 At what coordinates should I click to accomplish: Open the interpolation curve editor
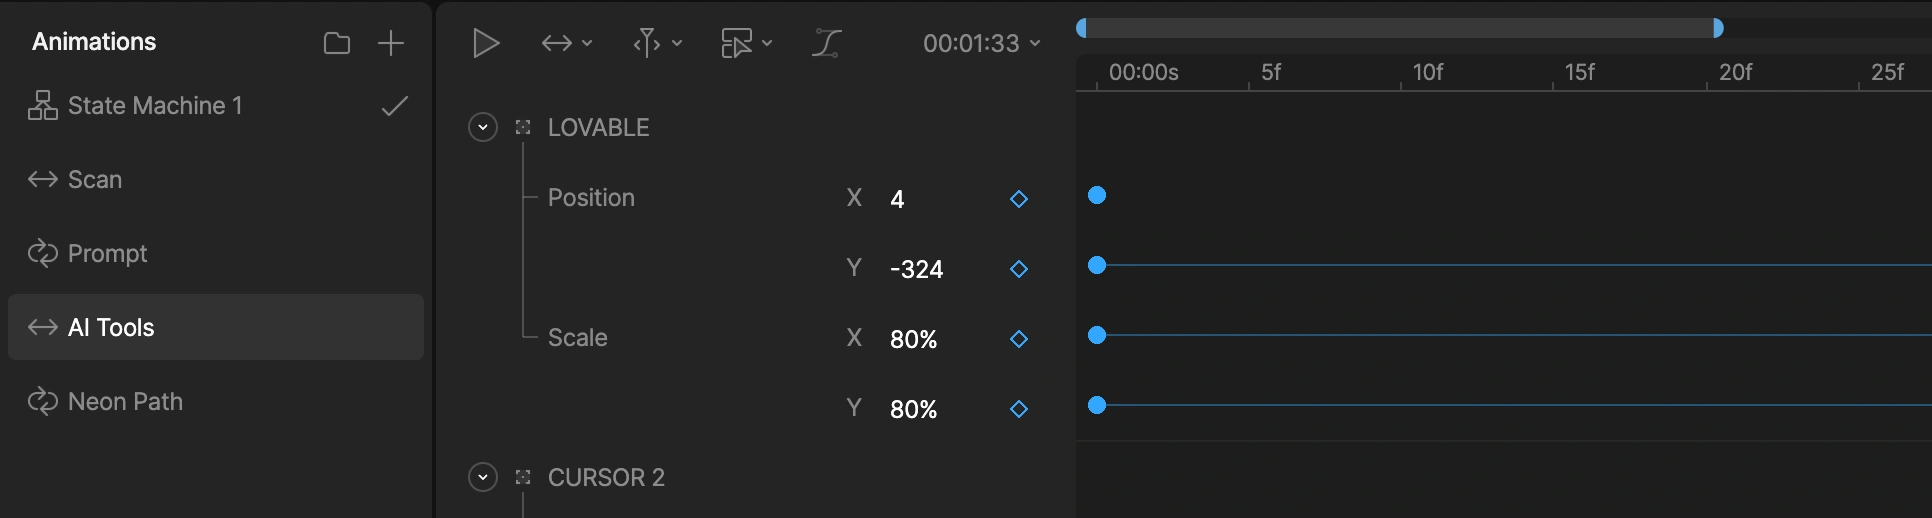pos(826,43)
